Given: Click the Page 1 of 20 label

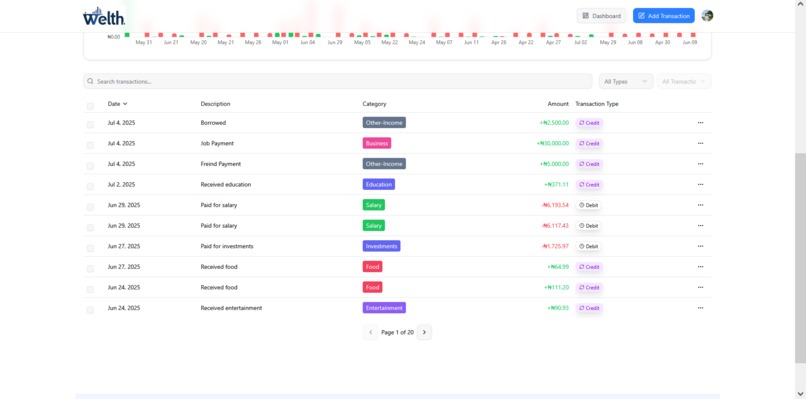Looking at the screenshot, I should point(397,333).
